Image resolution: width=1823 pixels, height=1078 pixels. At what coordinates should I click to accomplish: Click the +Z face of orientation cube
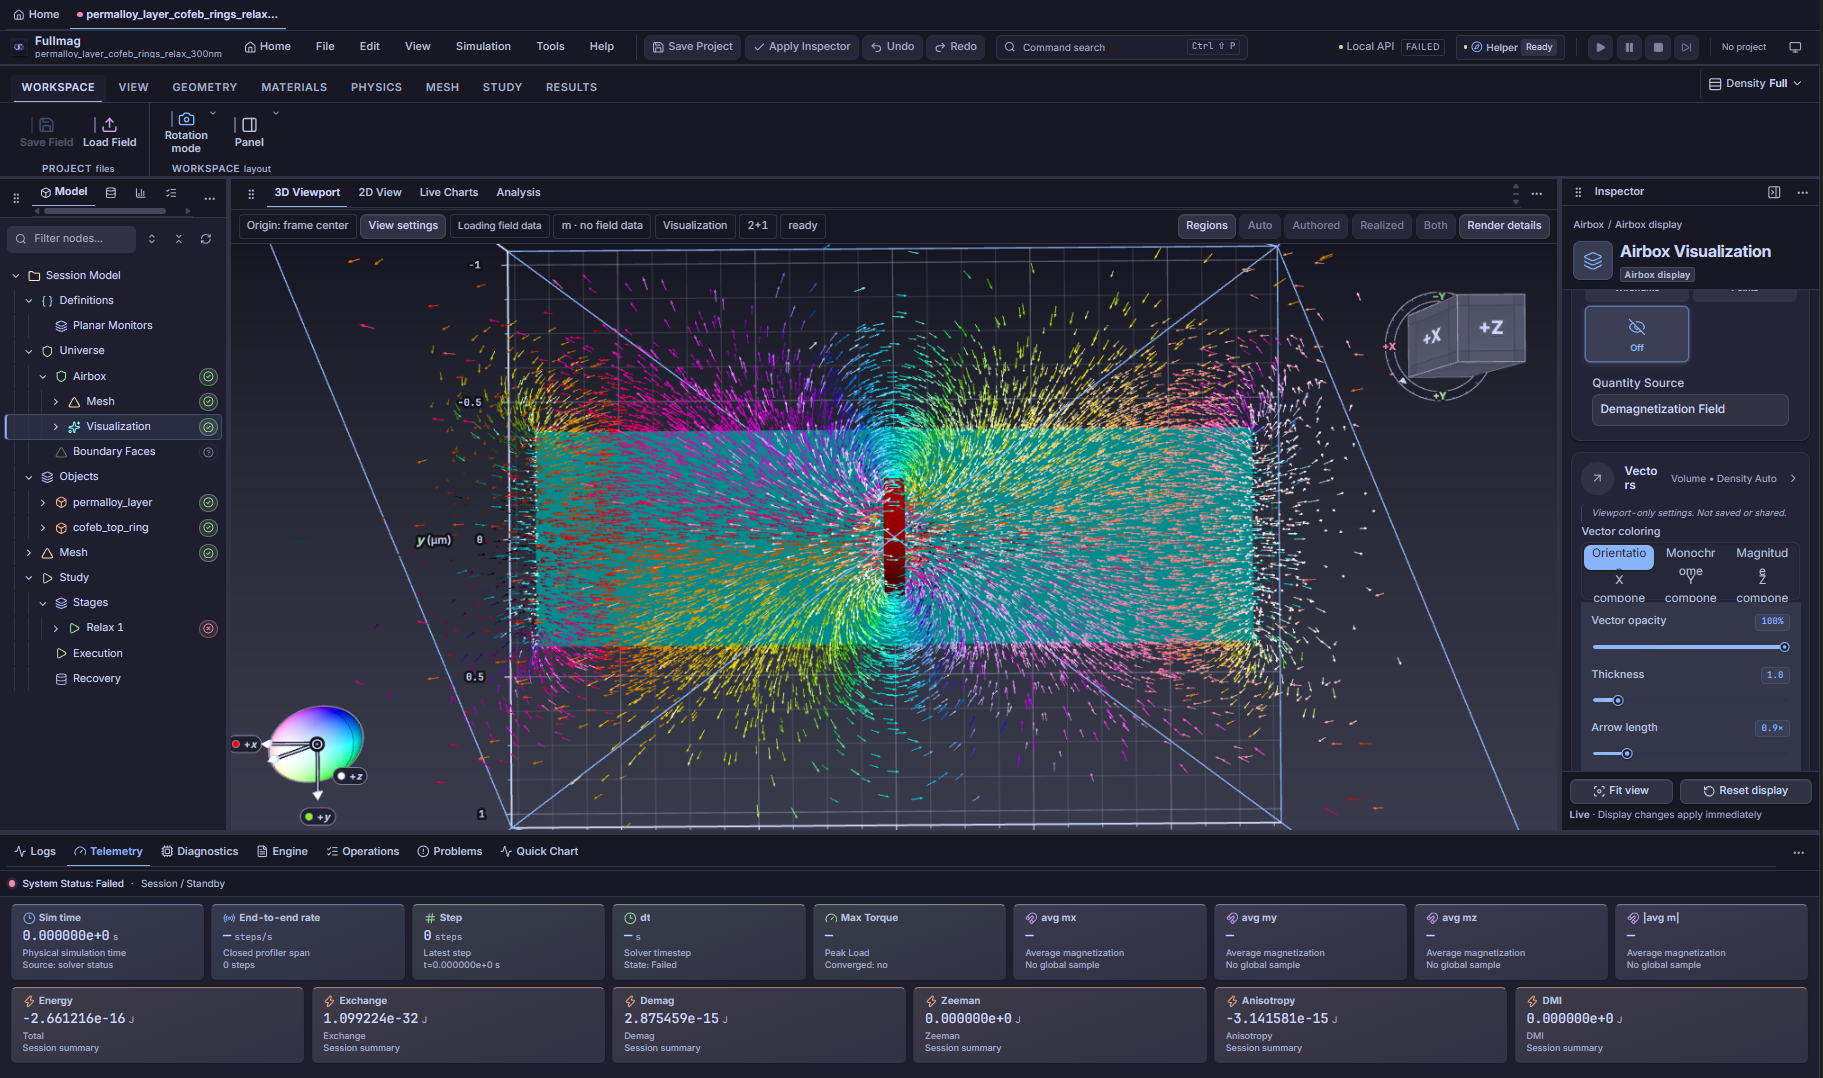pos(1490,327)
